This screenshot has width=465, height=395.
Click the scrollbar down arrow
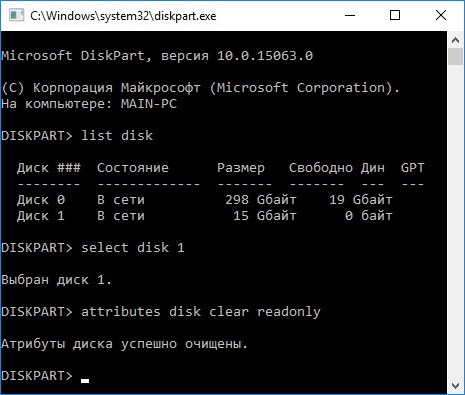click(x=455, y=386)
